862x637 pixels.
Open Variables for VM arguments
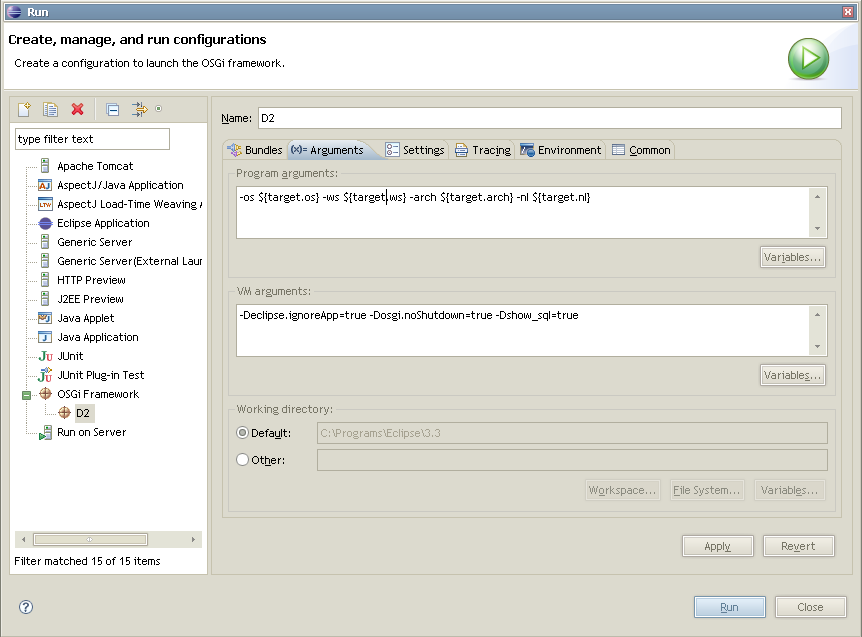[x=793, y=375]
